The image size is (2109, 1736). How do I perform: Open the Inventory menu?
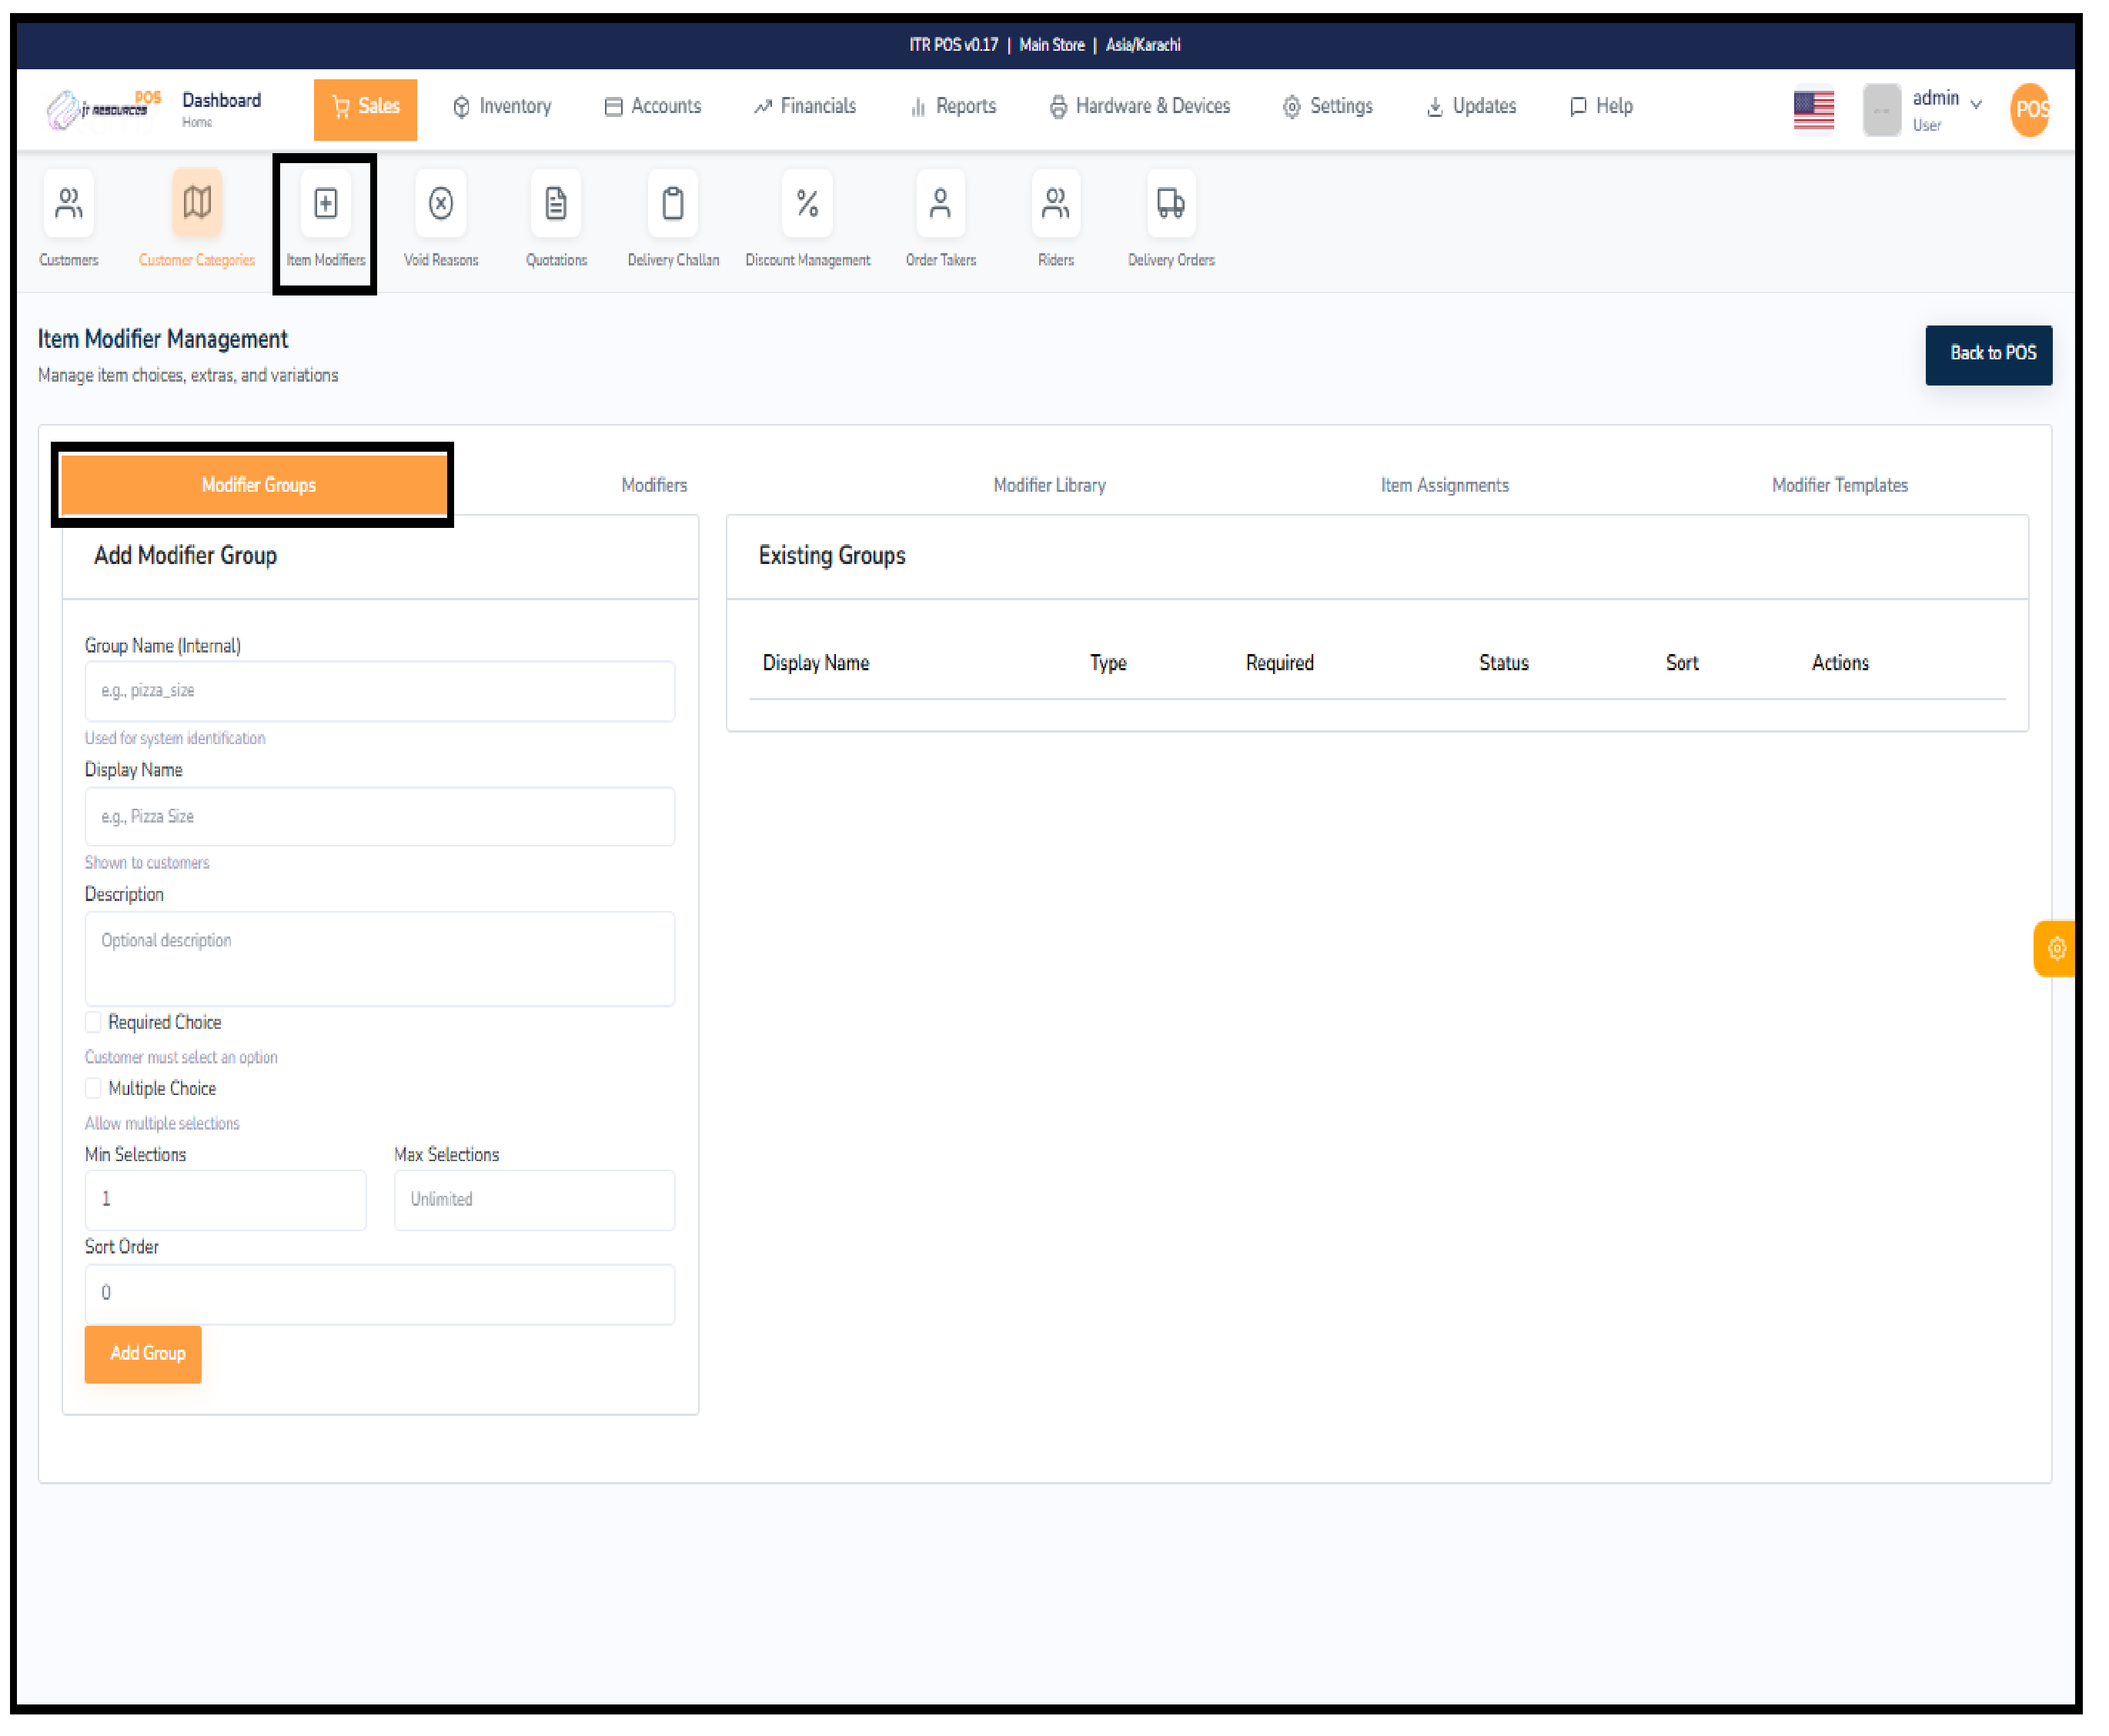pyautogui.click(x=502, y=106)
